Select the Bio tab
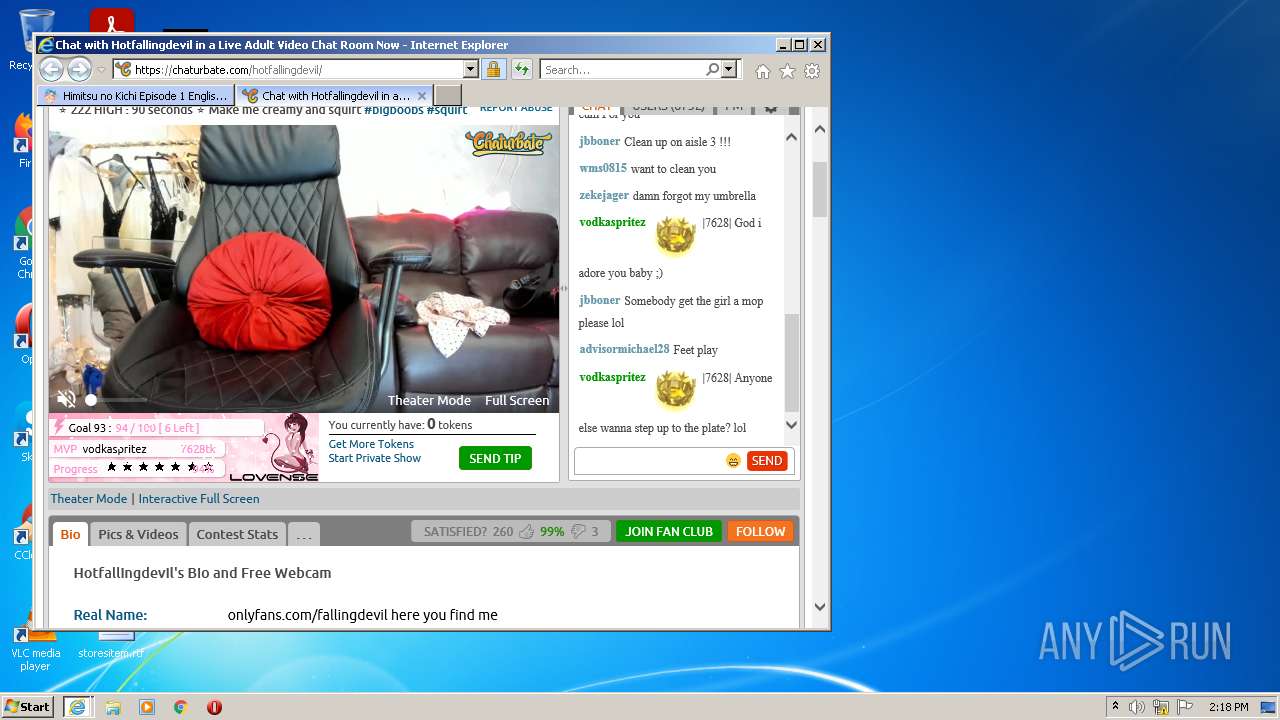The width and height of the screenshot is (1280, 720). pyautogui.click(x=70, y=534)
